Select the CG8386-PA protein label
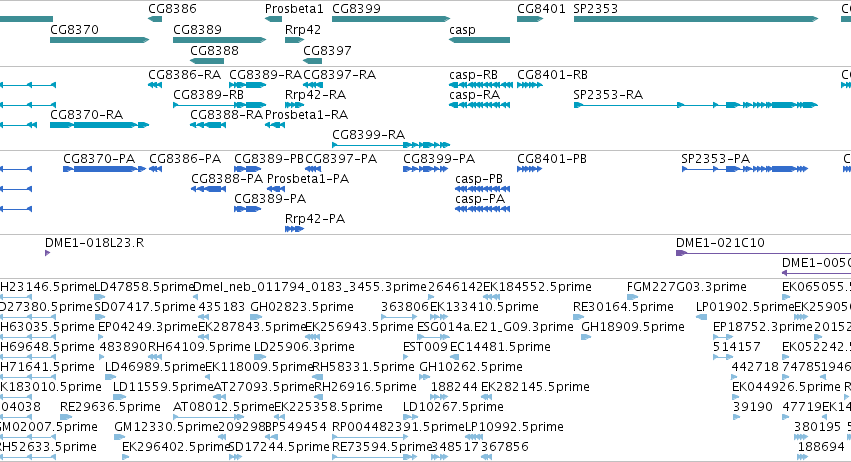Screen dimensions: 851x462 point(185,159)
